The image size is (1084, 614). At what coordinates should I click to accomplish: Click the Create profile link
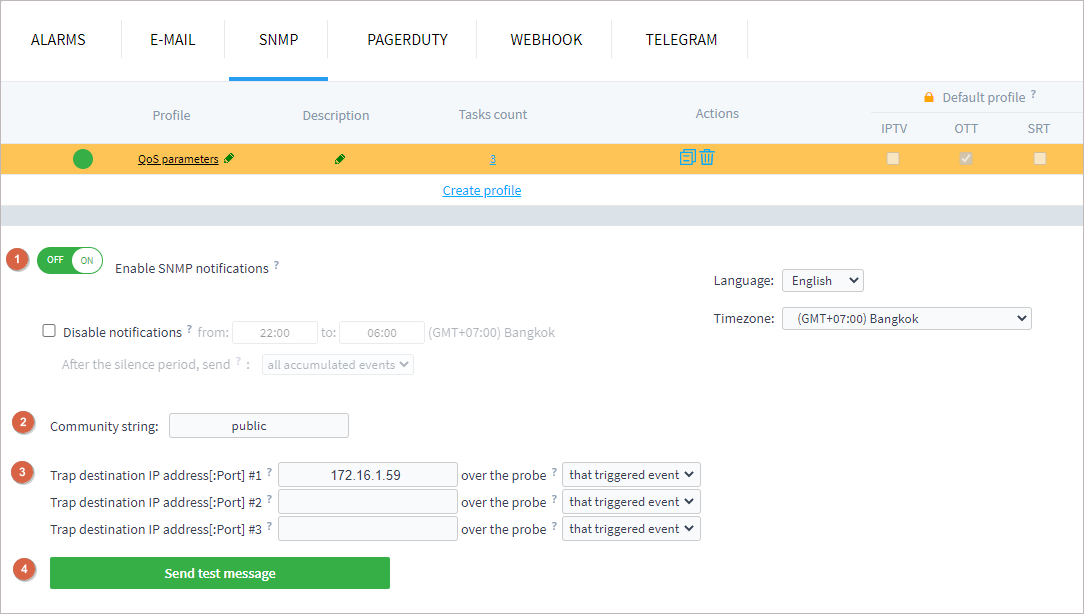click(x=482, y=190)
